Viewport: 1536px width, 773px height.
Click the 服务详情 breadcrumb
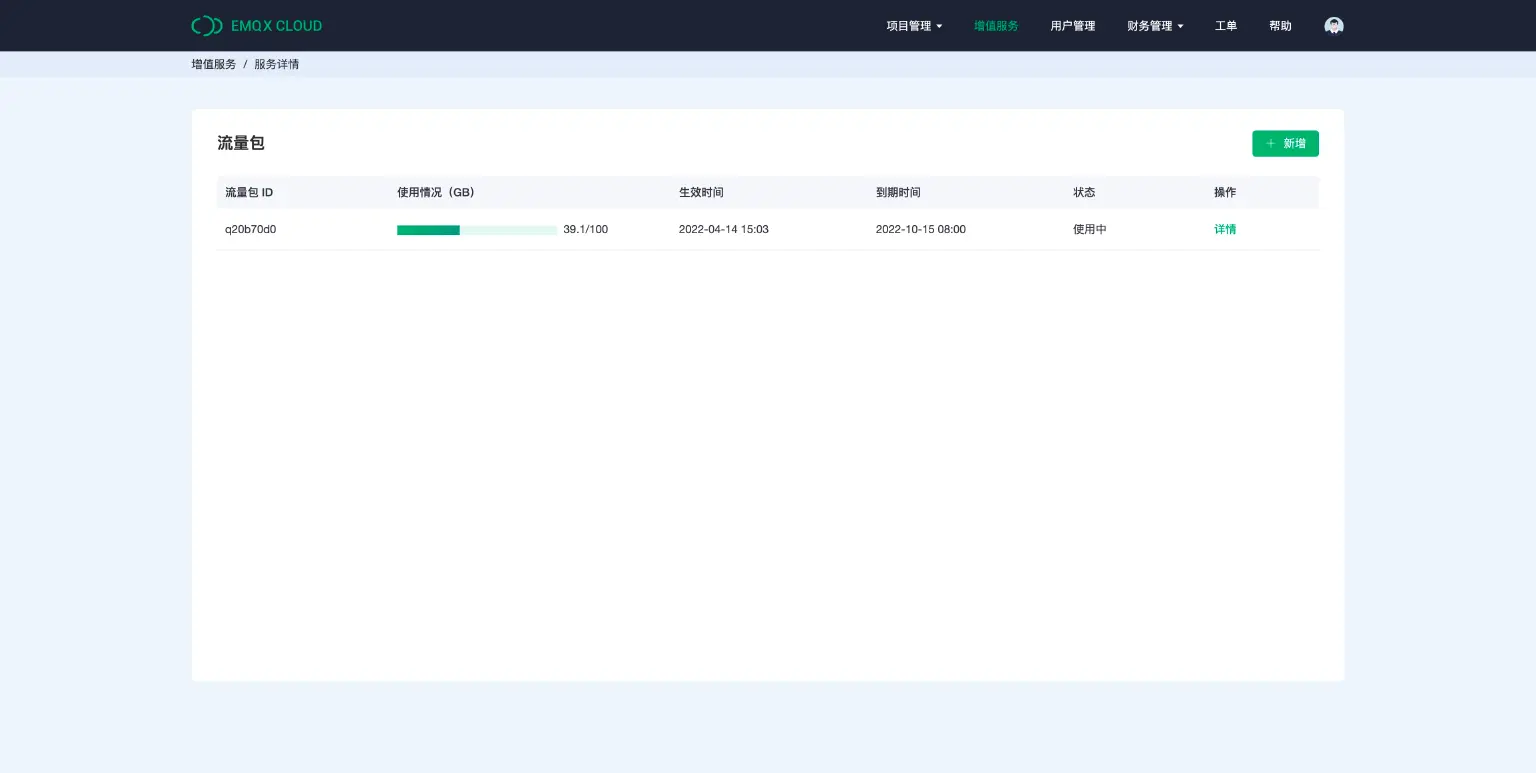tap(276, 64)
